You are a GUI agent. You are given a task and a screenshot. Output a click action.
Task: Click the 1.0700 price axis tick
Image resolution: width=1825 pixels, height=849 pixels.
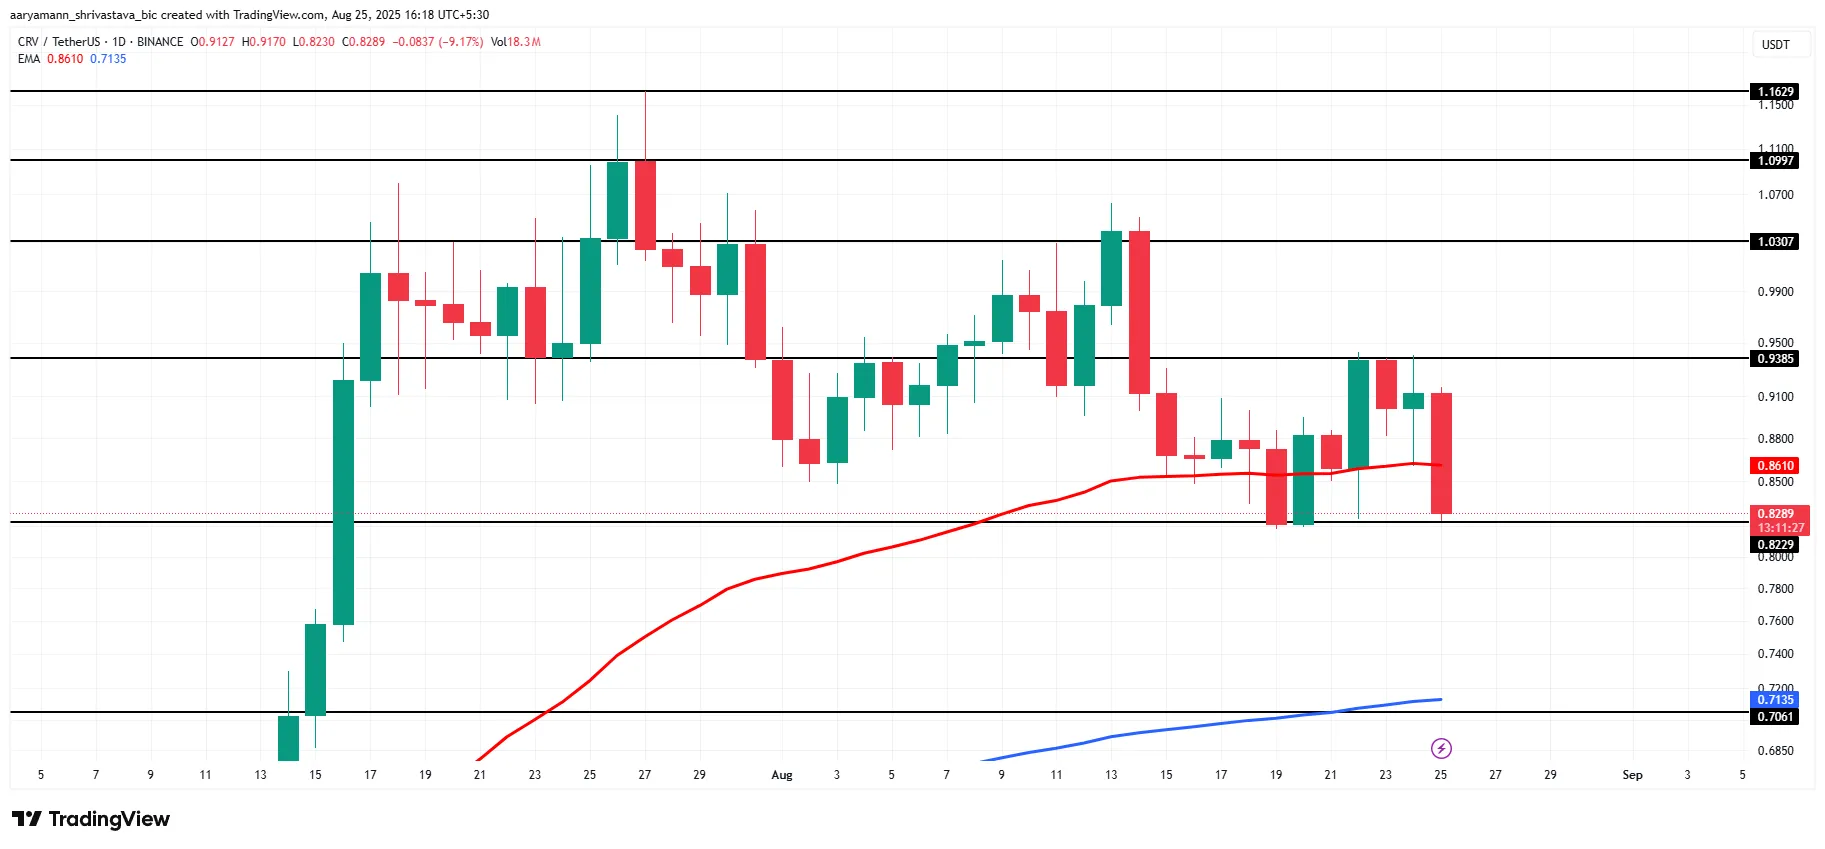[1775, 195]
